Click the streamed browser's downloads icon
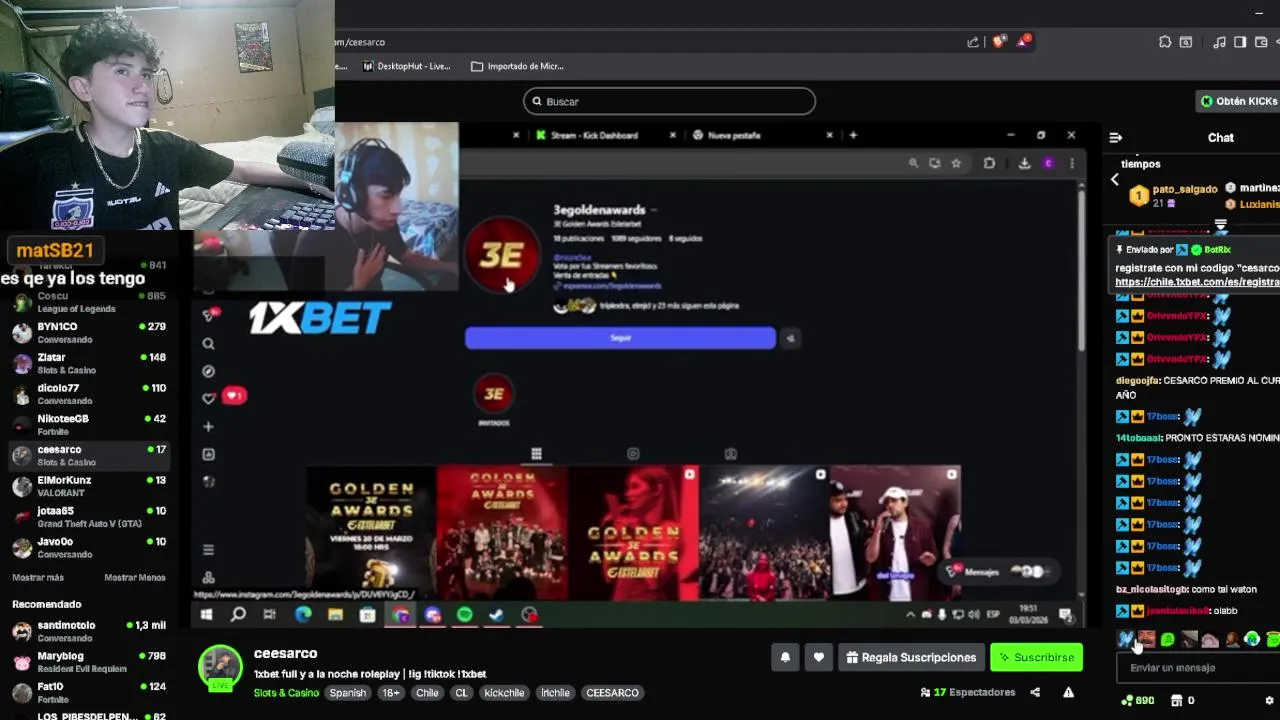This screenshot has width=1280, height=720. [x=1024, y=163]
